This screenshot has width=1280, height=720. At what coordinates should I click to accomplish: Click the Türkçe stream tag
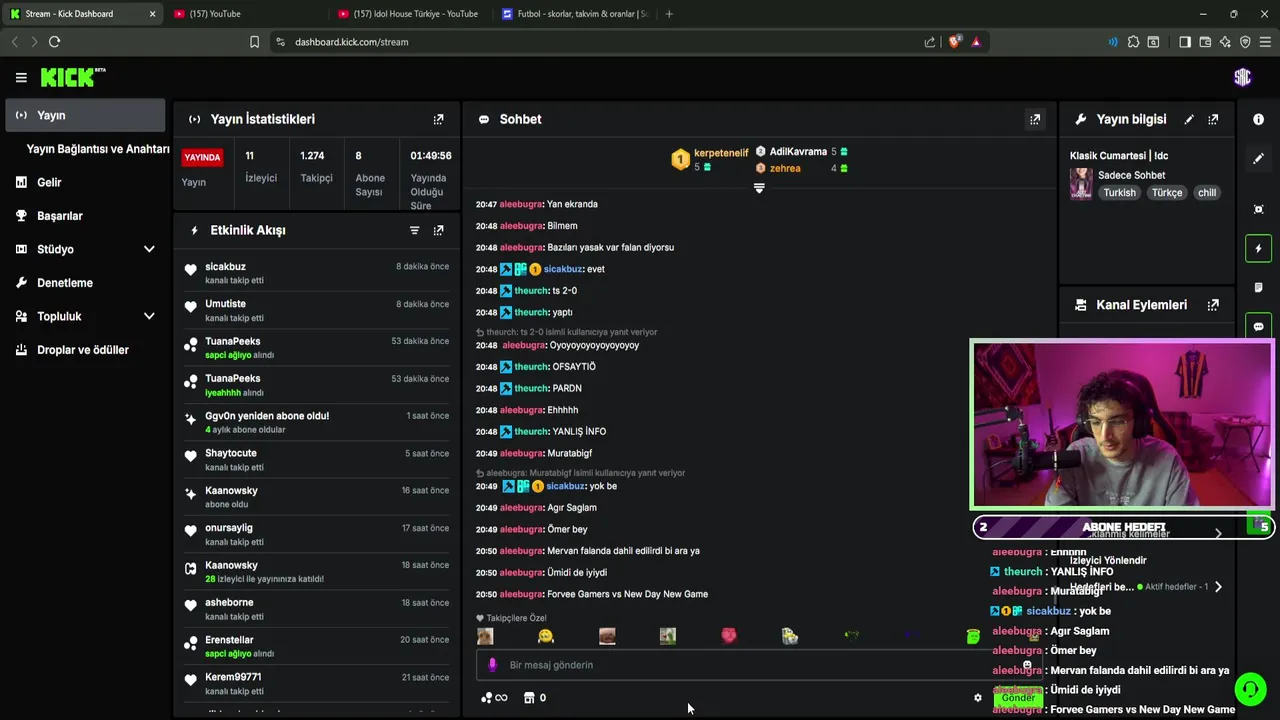tap(1167, 193)
